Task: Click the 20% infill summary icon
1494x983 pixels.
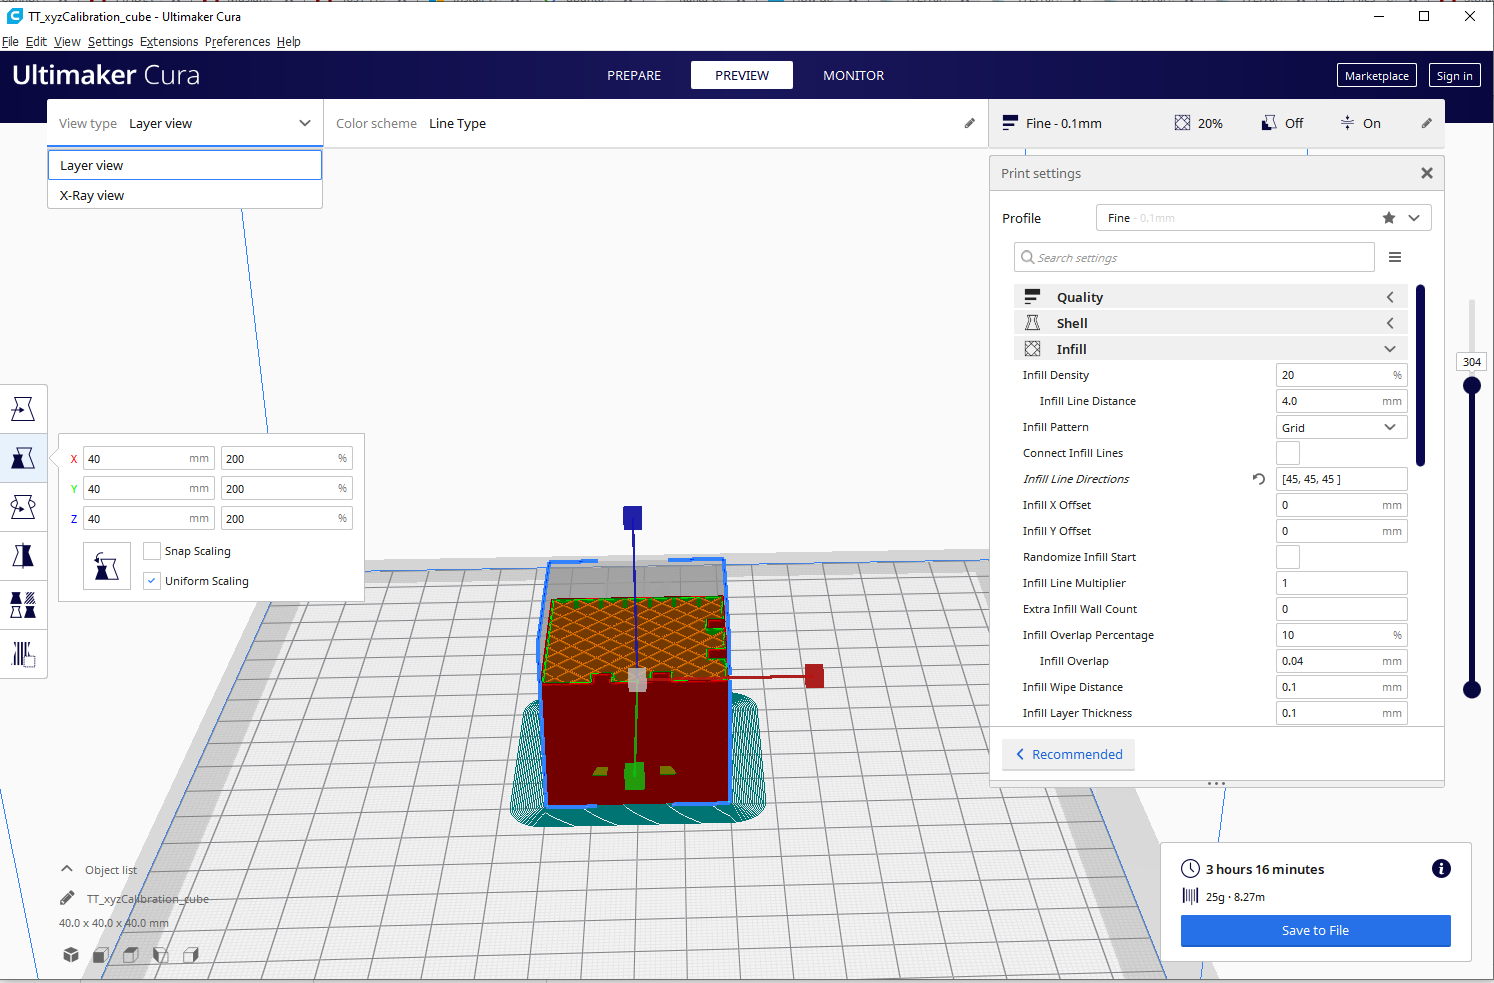Action: pyautogui.click(x=1182, y=123)
